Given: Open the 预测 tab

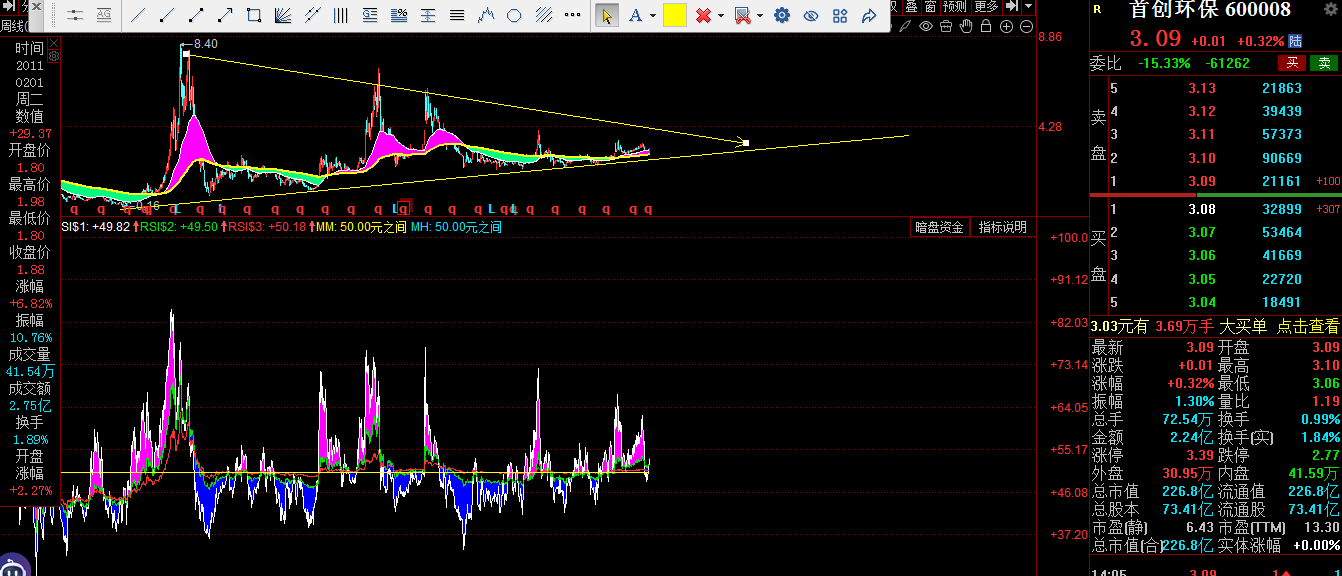Looking at the screenshot, I should point(955,6).
